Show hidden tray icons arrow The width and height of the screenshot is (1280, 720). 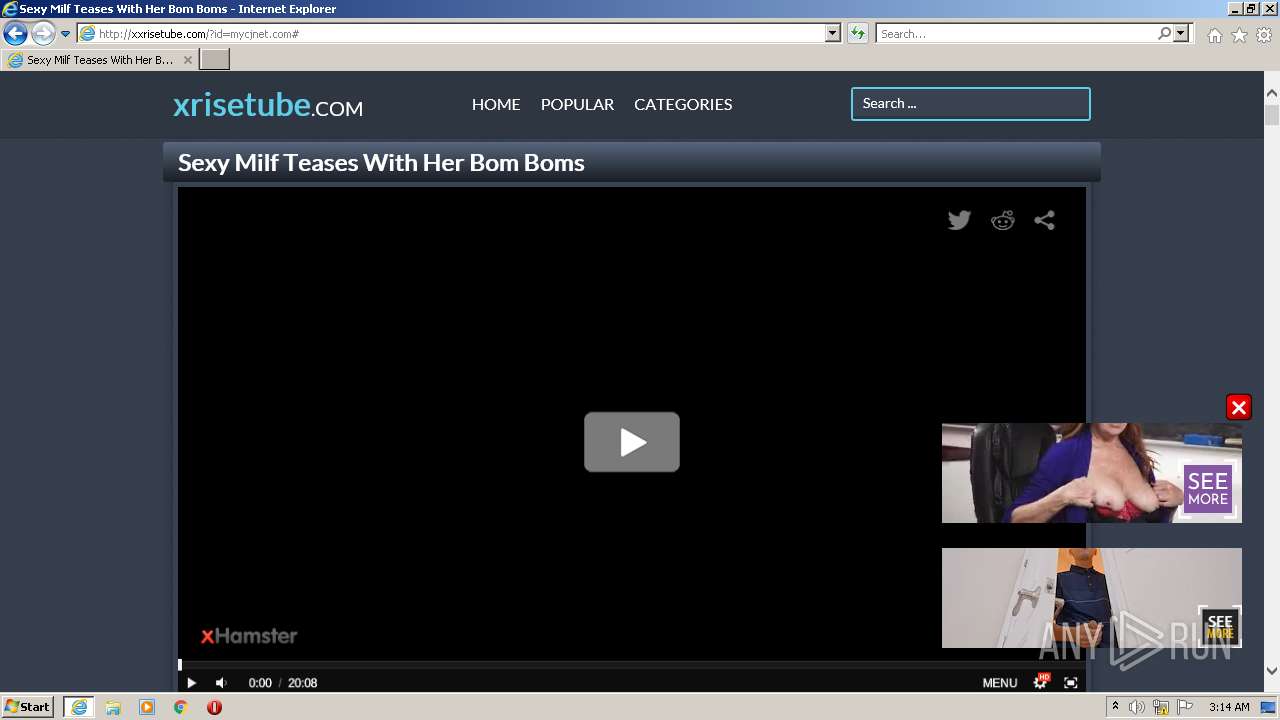tap(1115, 707)
